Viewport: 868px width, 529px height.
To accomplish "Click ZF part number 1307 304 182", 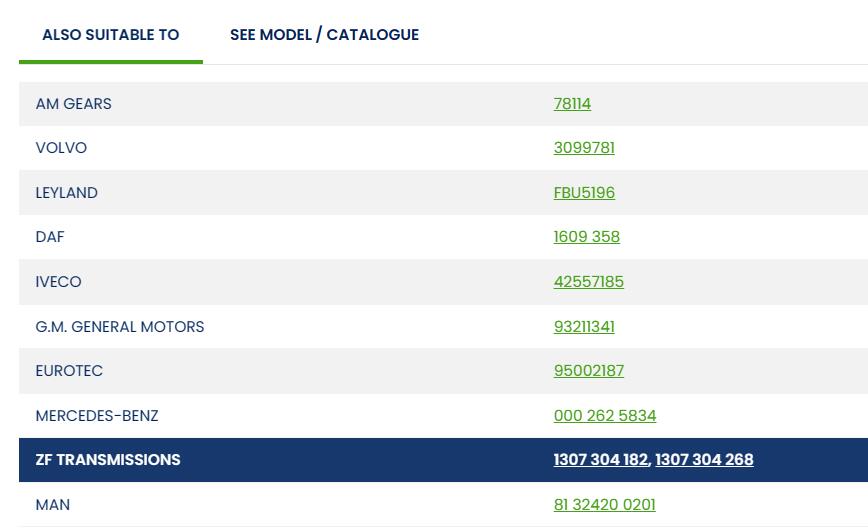I will coord(600,460).
